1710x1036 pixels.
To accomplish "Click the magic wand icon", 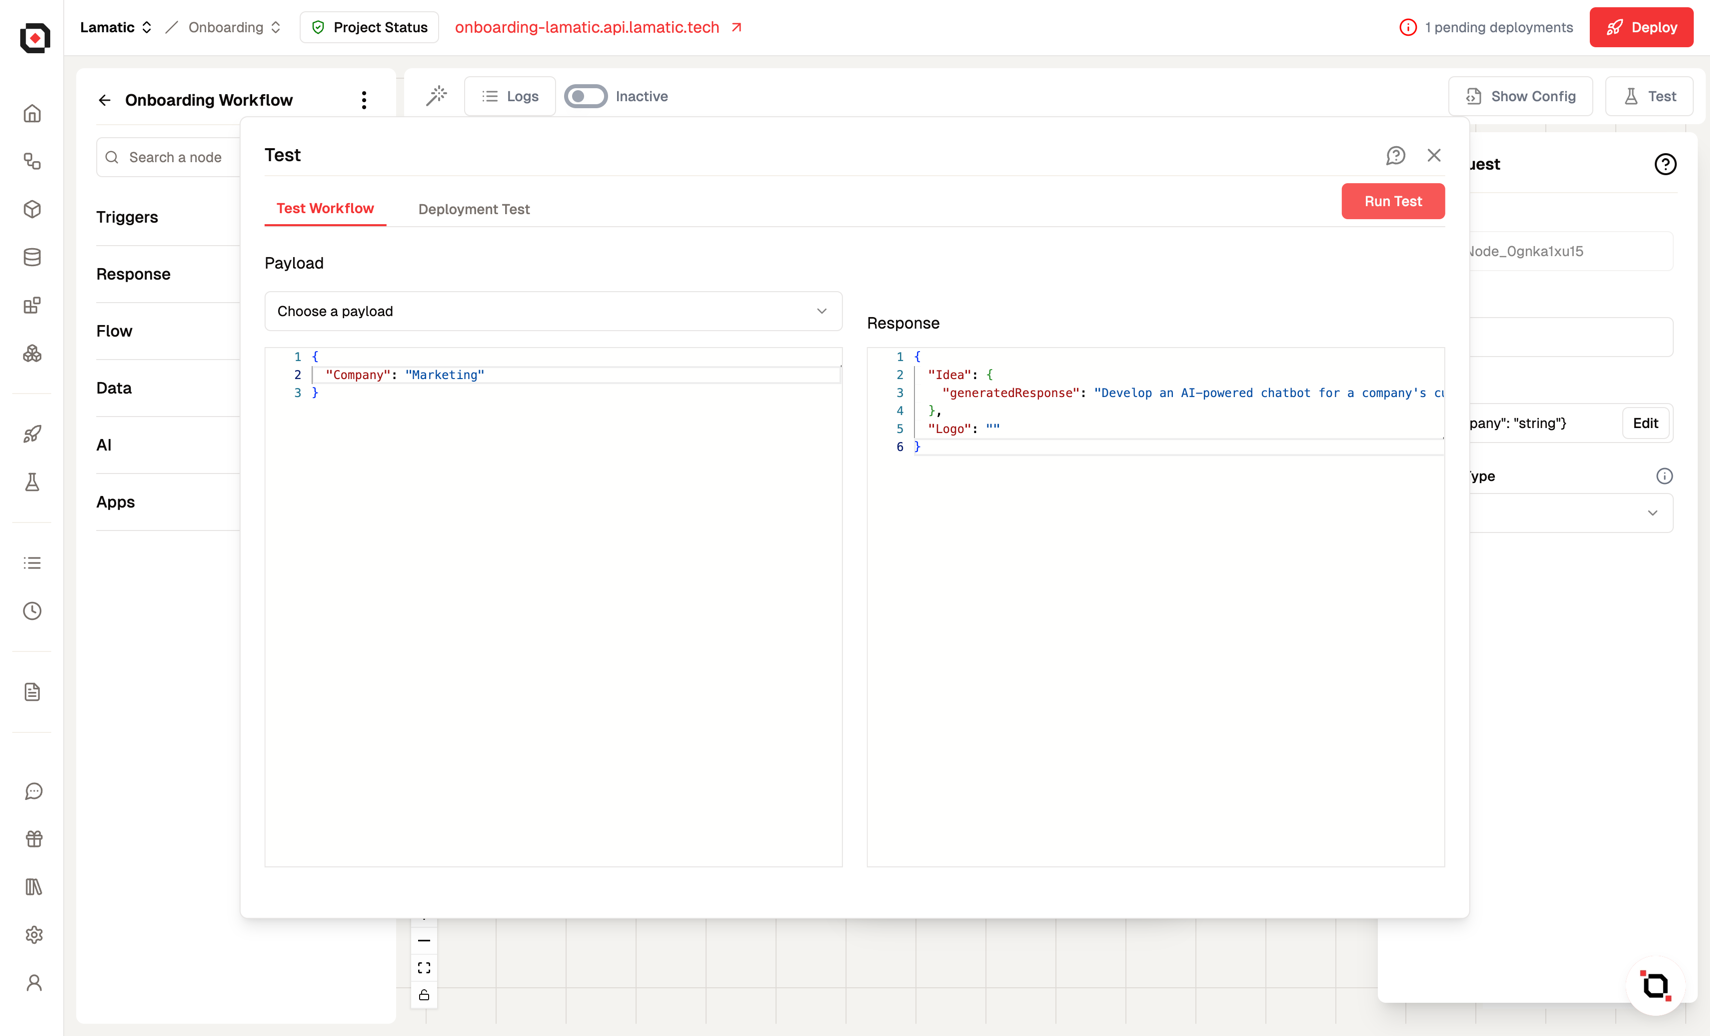I will click(x=437, y=96).
